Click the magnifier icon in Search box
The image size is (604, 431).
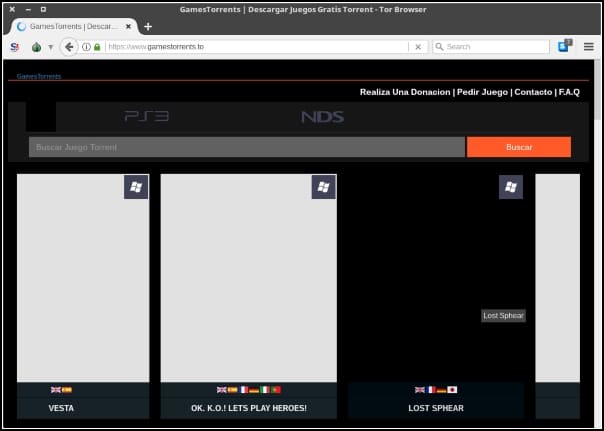click(x=439, y=47)
